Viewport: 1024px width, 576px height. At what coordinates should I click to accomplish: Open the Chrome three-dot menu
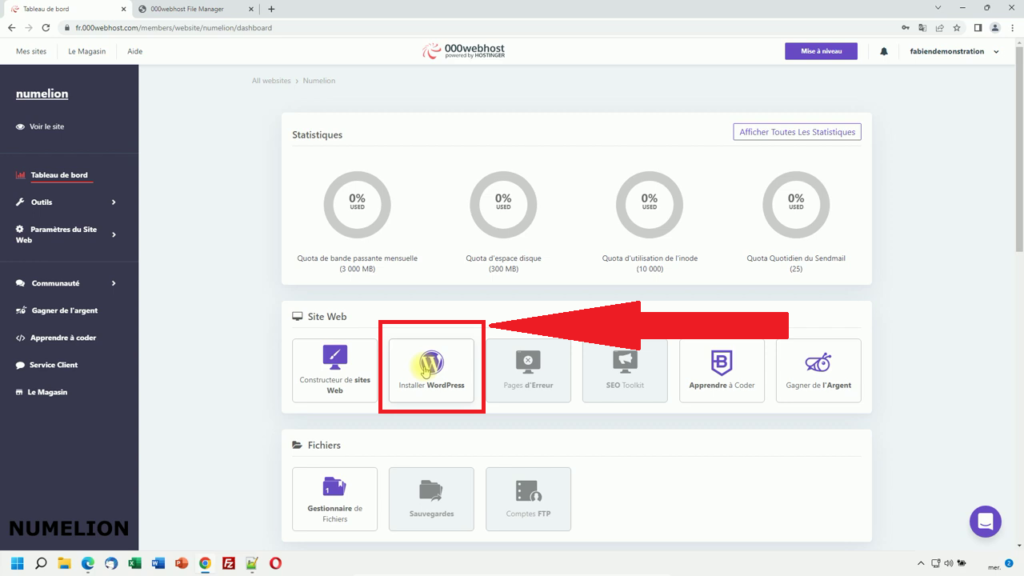[1012, 27]
